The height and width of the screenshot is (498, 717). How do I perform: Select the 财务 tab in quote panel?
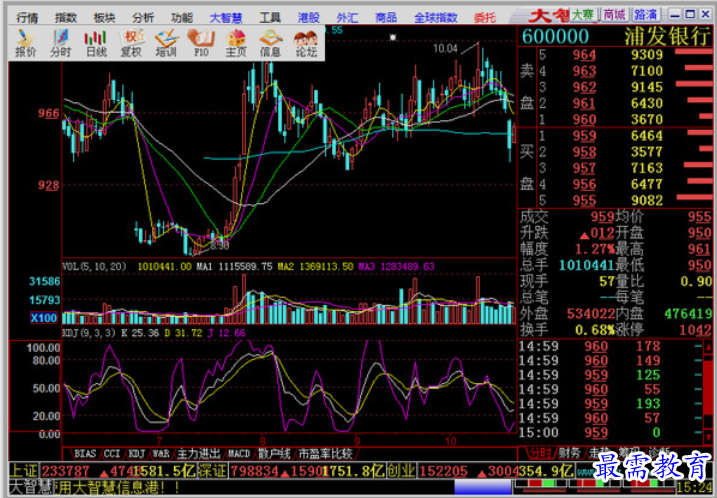pyautogui.click(x=569, y=453)
